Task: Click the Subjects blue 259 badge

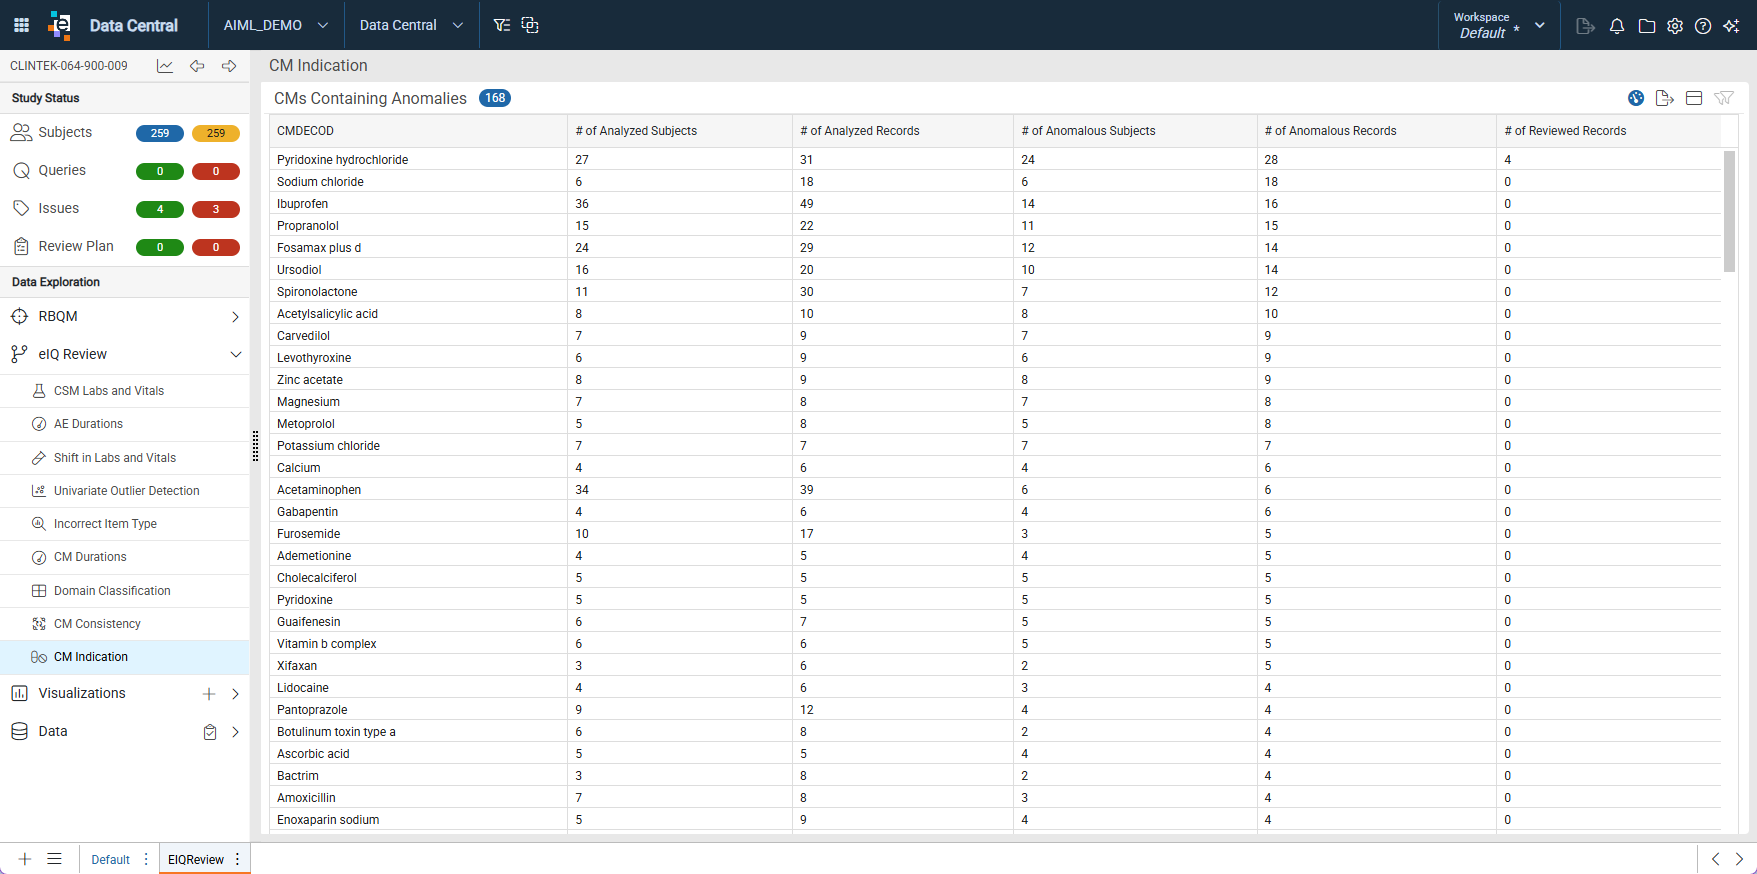Action: point(160,133)
